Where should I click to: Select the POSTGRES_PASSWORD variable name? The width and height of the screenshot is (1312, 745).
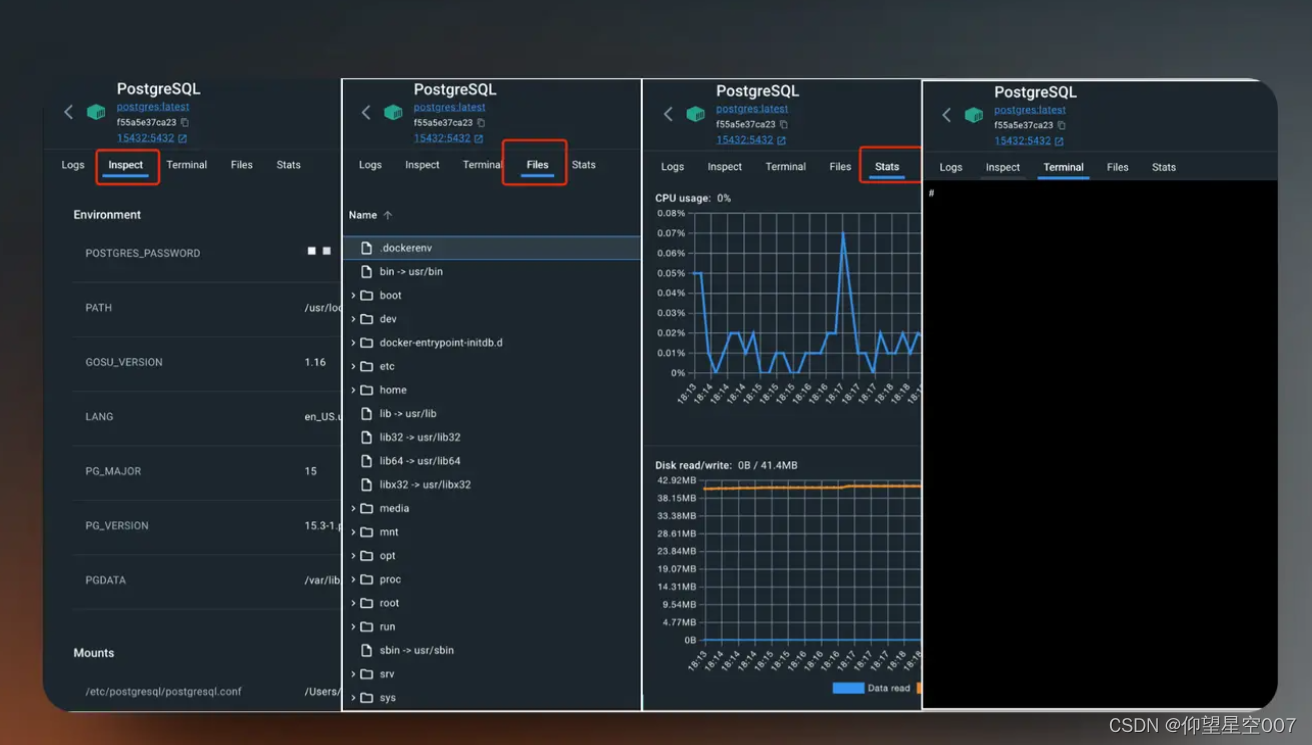click(143, 253)
